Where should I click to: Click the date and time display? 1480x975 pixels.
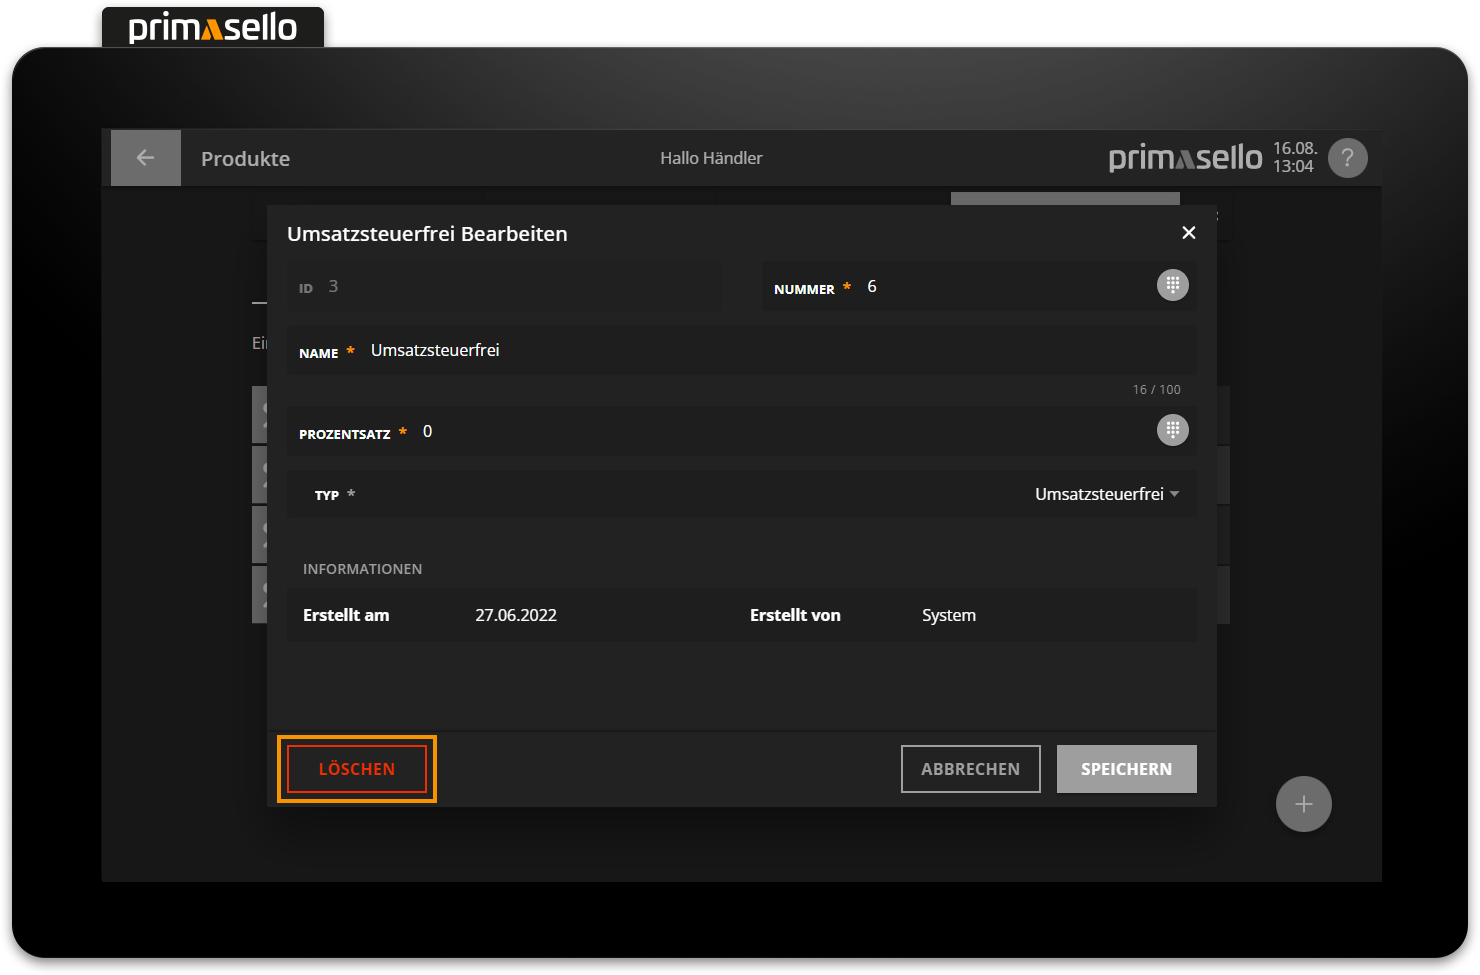point(1294,158)
